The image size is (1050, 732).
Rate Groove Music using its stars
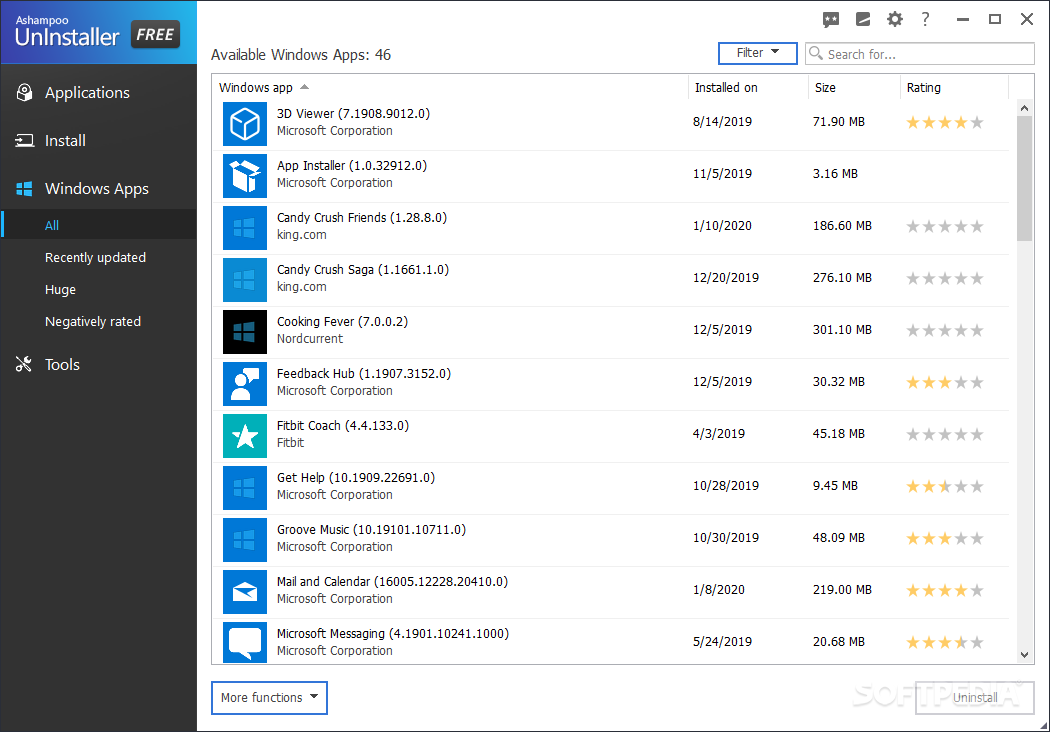point(944,538)
